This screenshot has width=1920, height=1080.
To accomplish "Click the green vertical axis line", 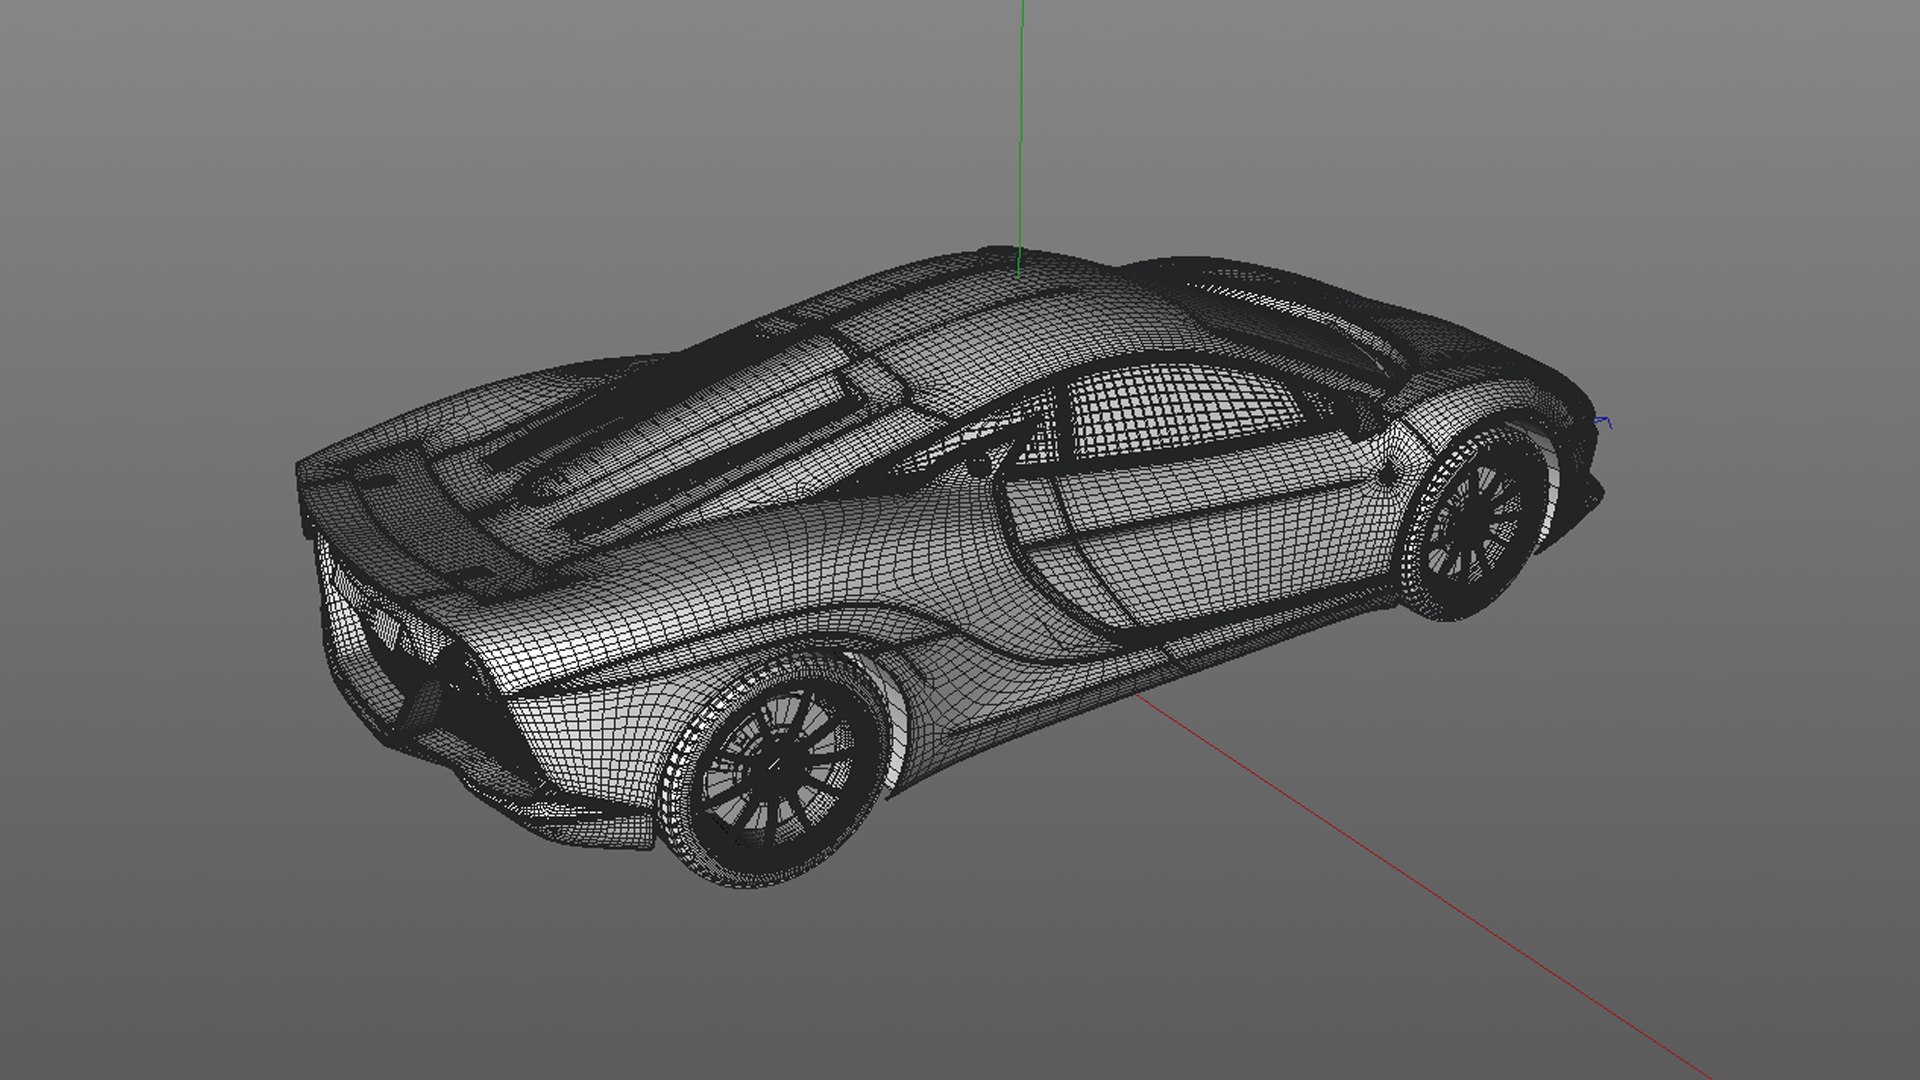I will (1020, 138).
